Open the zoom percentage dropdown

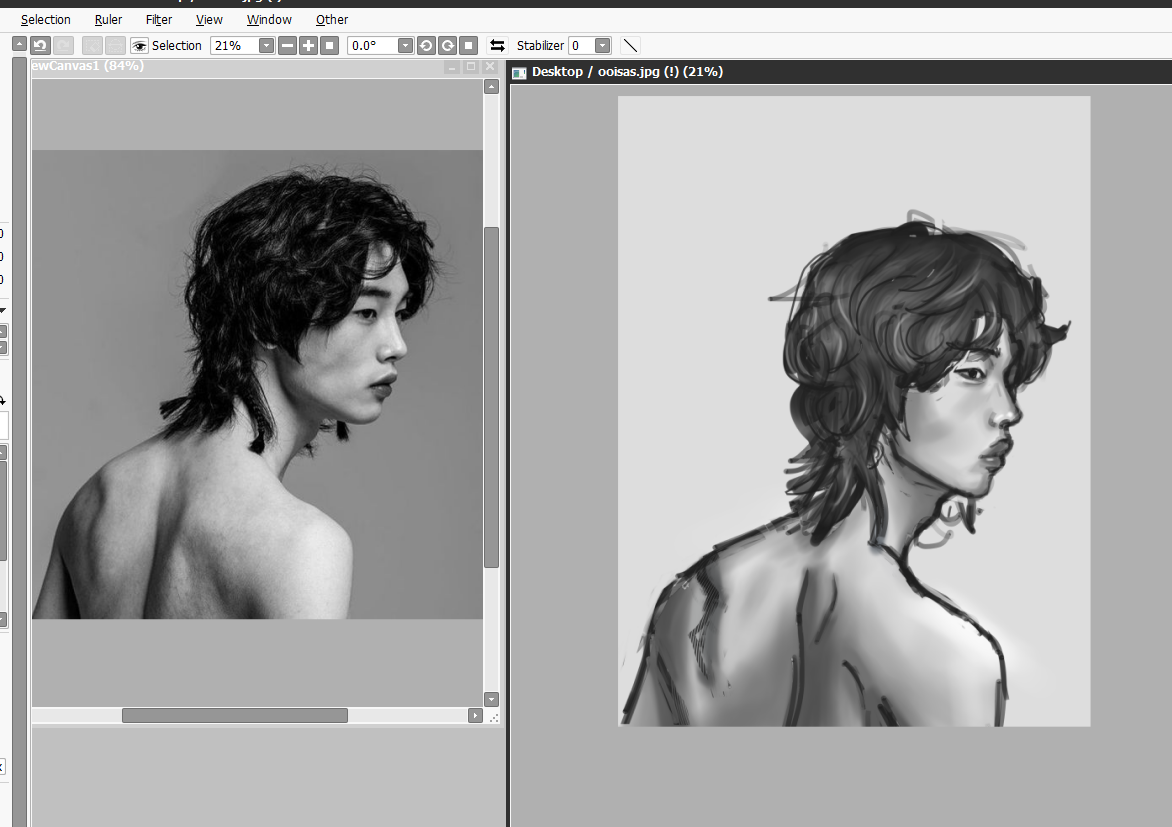pyautogui.click(x=266, y=45)
